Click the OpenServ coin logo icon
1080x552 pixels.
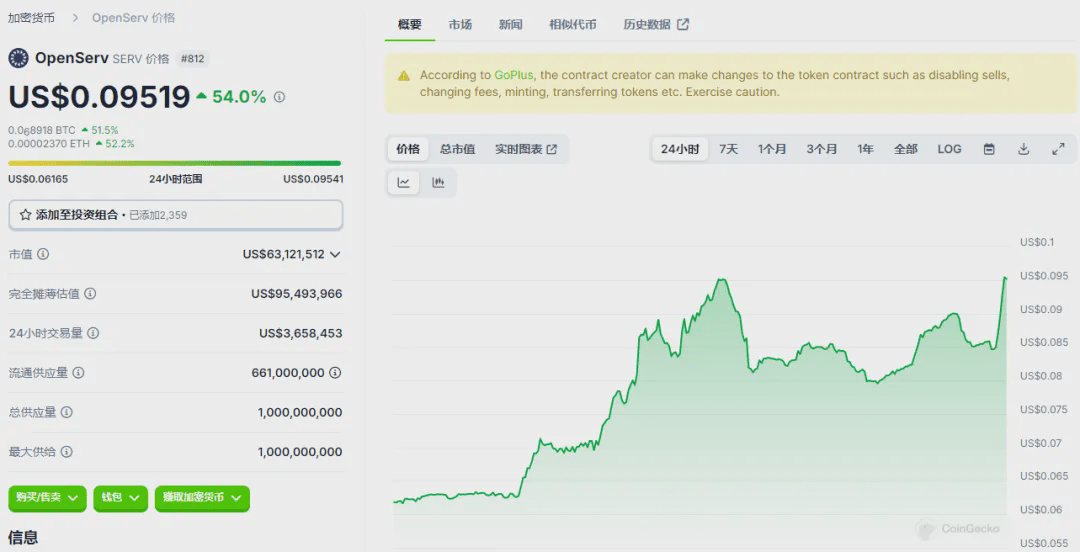pyautogui.click(x=19, y=59)
